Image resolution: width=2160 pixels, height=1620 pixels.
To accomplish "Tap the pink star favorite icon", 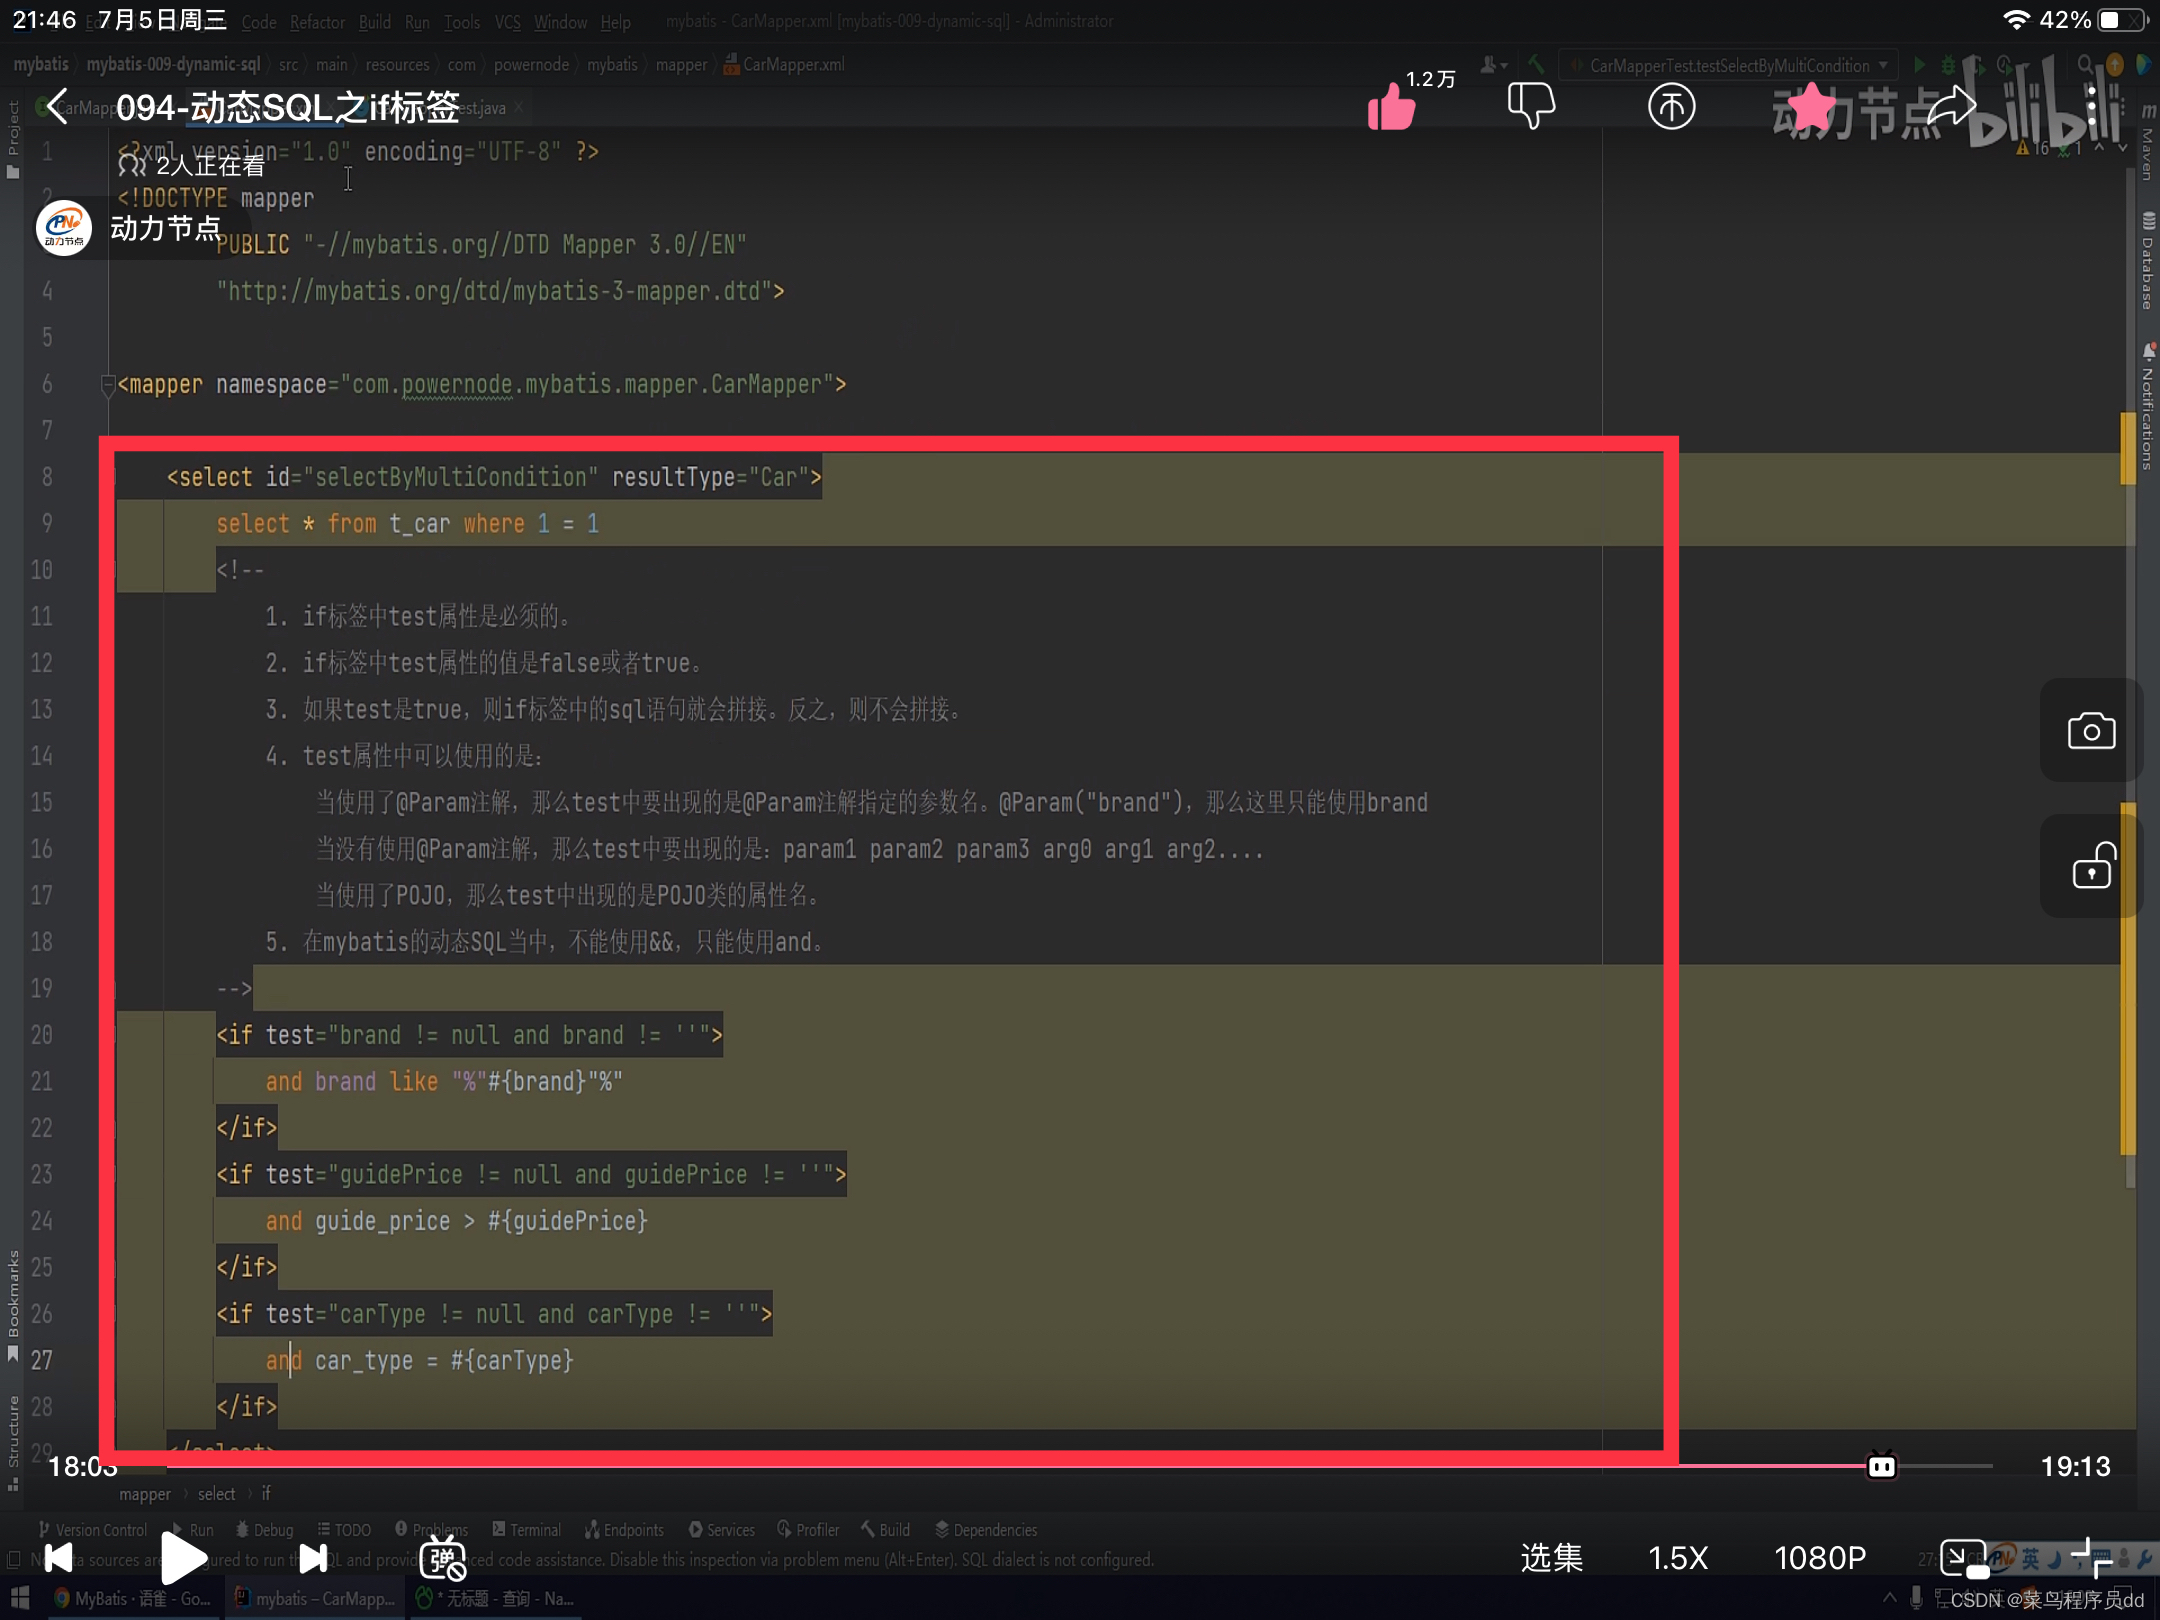I will click(1811, 107).
